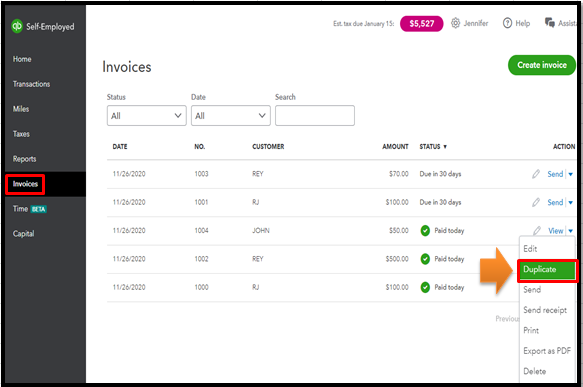The height and width of the screenshot is (387, 583).
Task: Click invoice number 1002
Action: pyautogui.click(x=201, y=259)
